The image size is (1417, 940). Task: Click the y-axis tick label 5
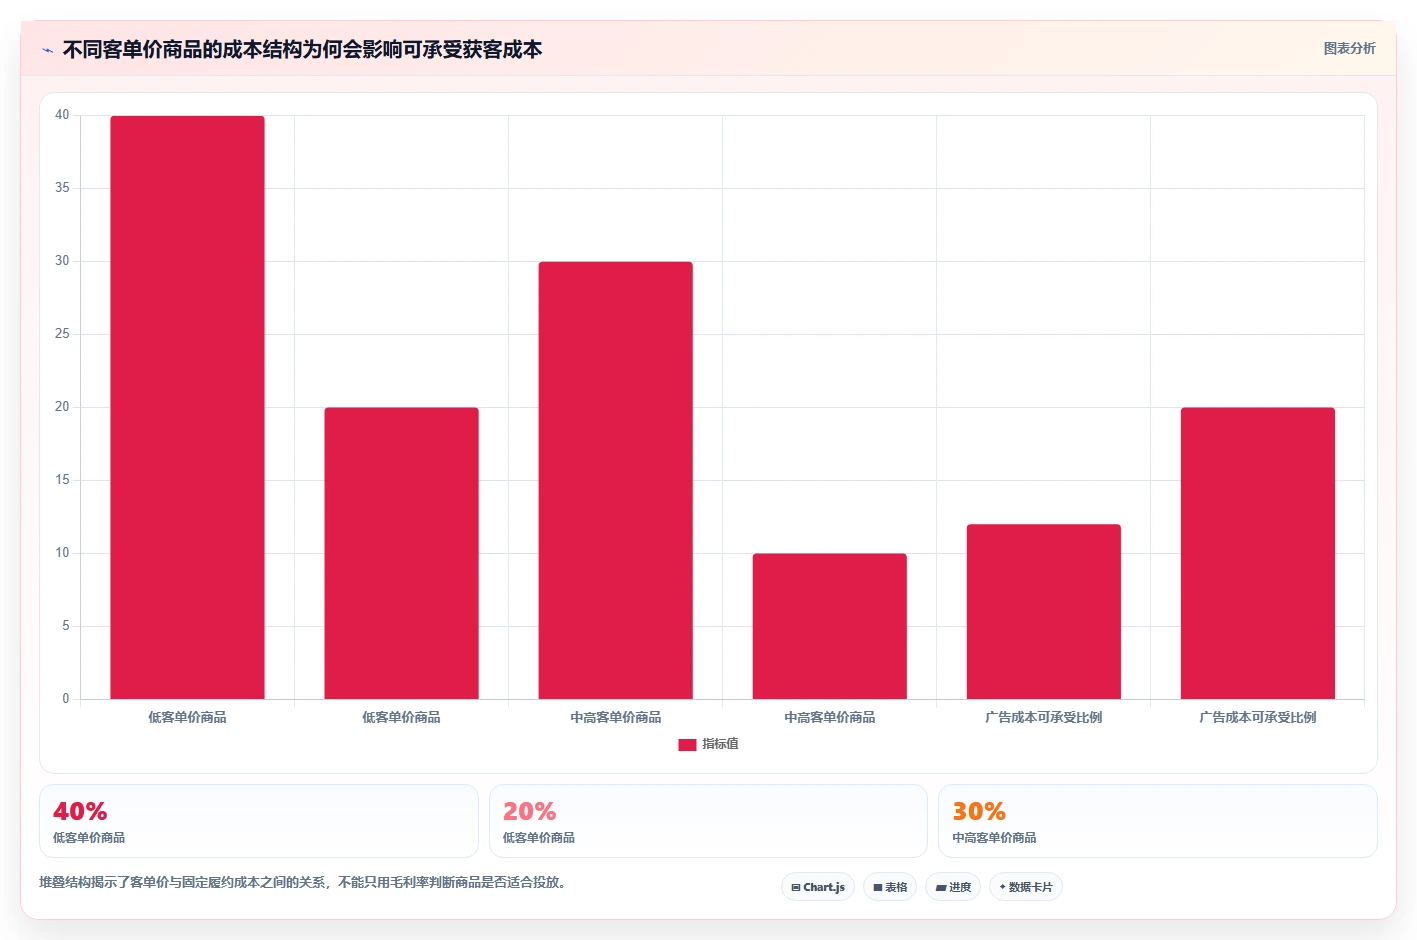click(66, 626)
